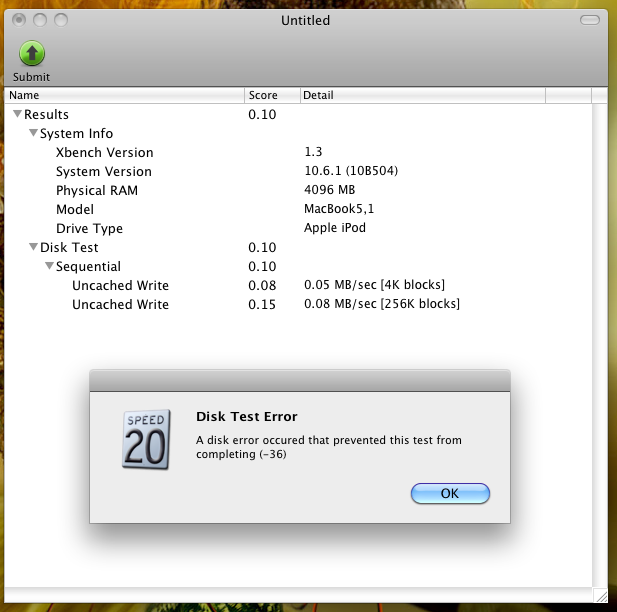Select the Model row
The height and width of the screenshot is (612, 617).
(298, 209)
